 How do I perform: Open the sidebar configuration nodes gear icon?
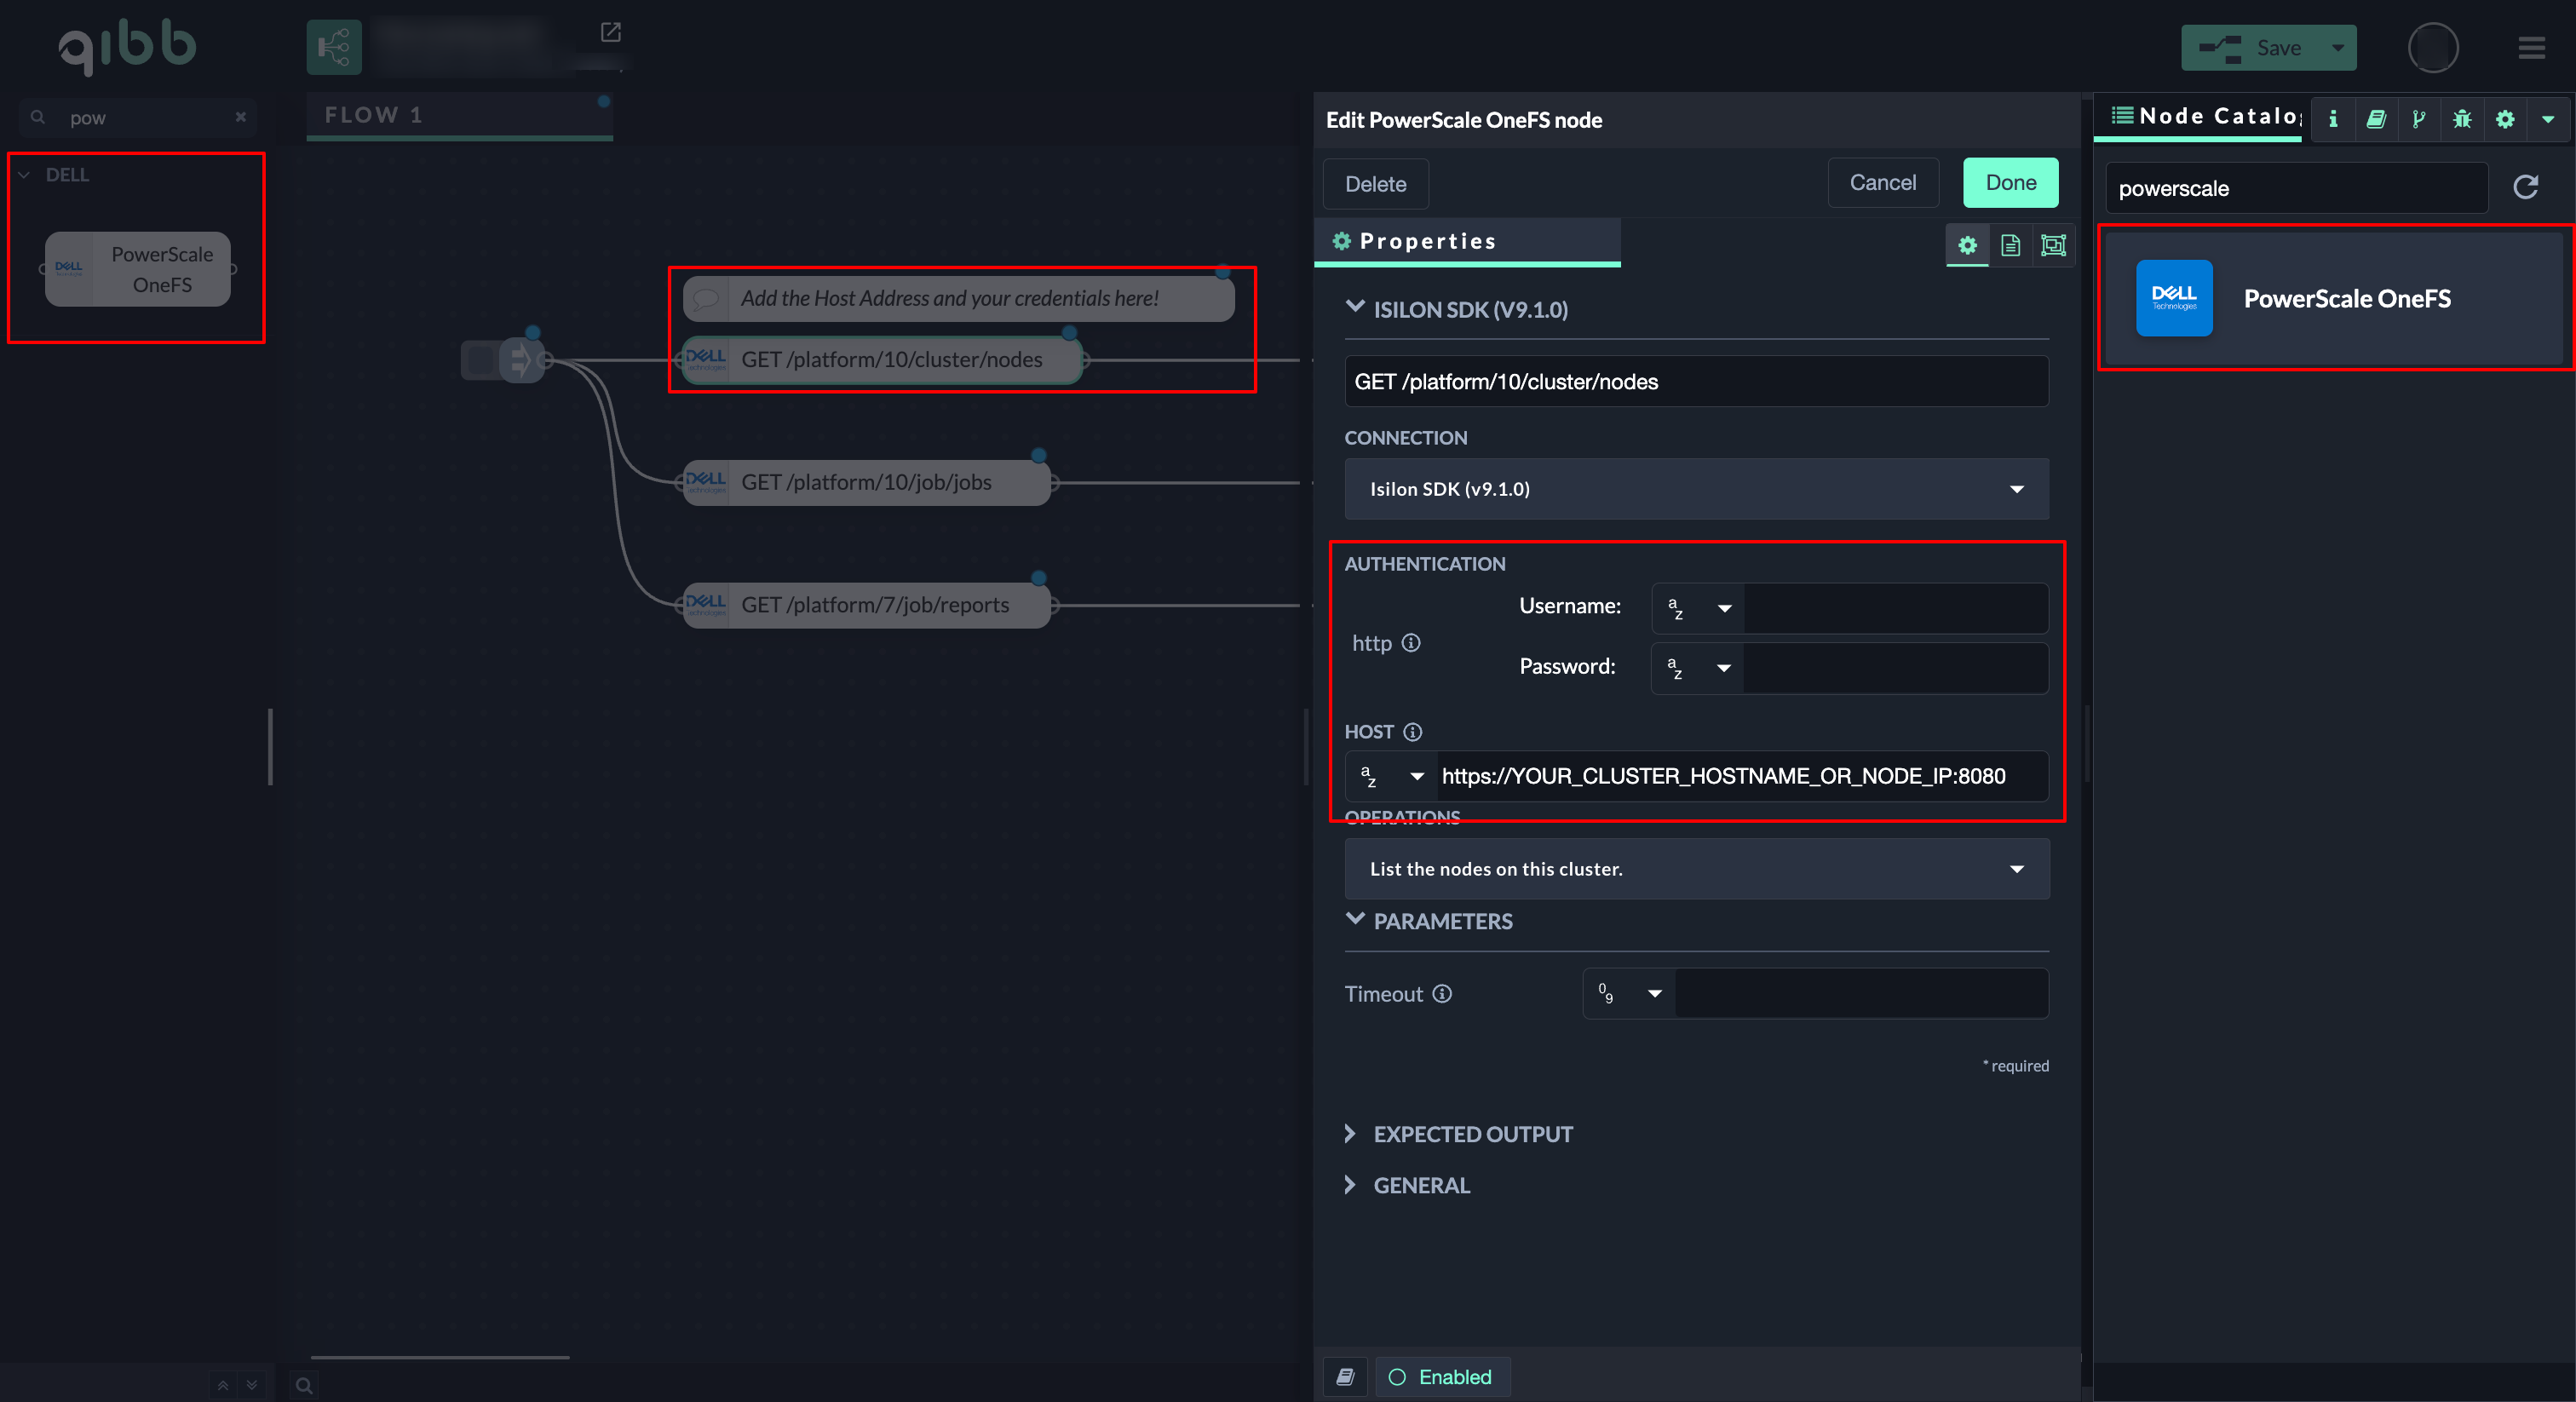click(x=2505, y=119)
